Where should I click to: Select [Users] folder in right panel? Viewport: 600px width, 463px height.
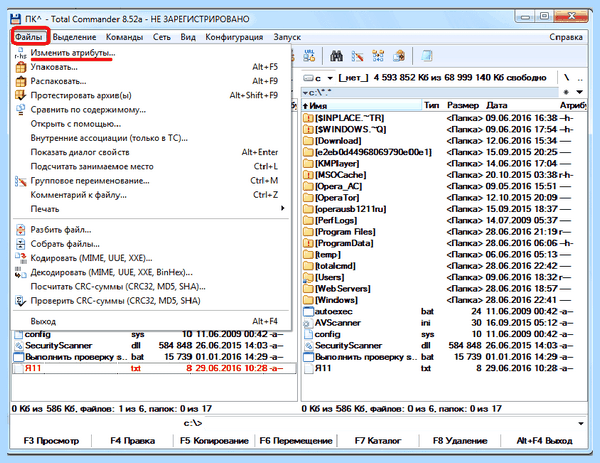[x=444, y=277]
